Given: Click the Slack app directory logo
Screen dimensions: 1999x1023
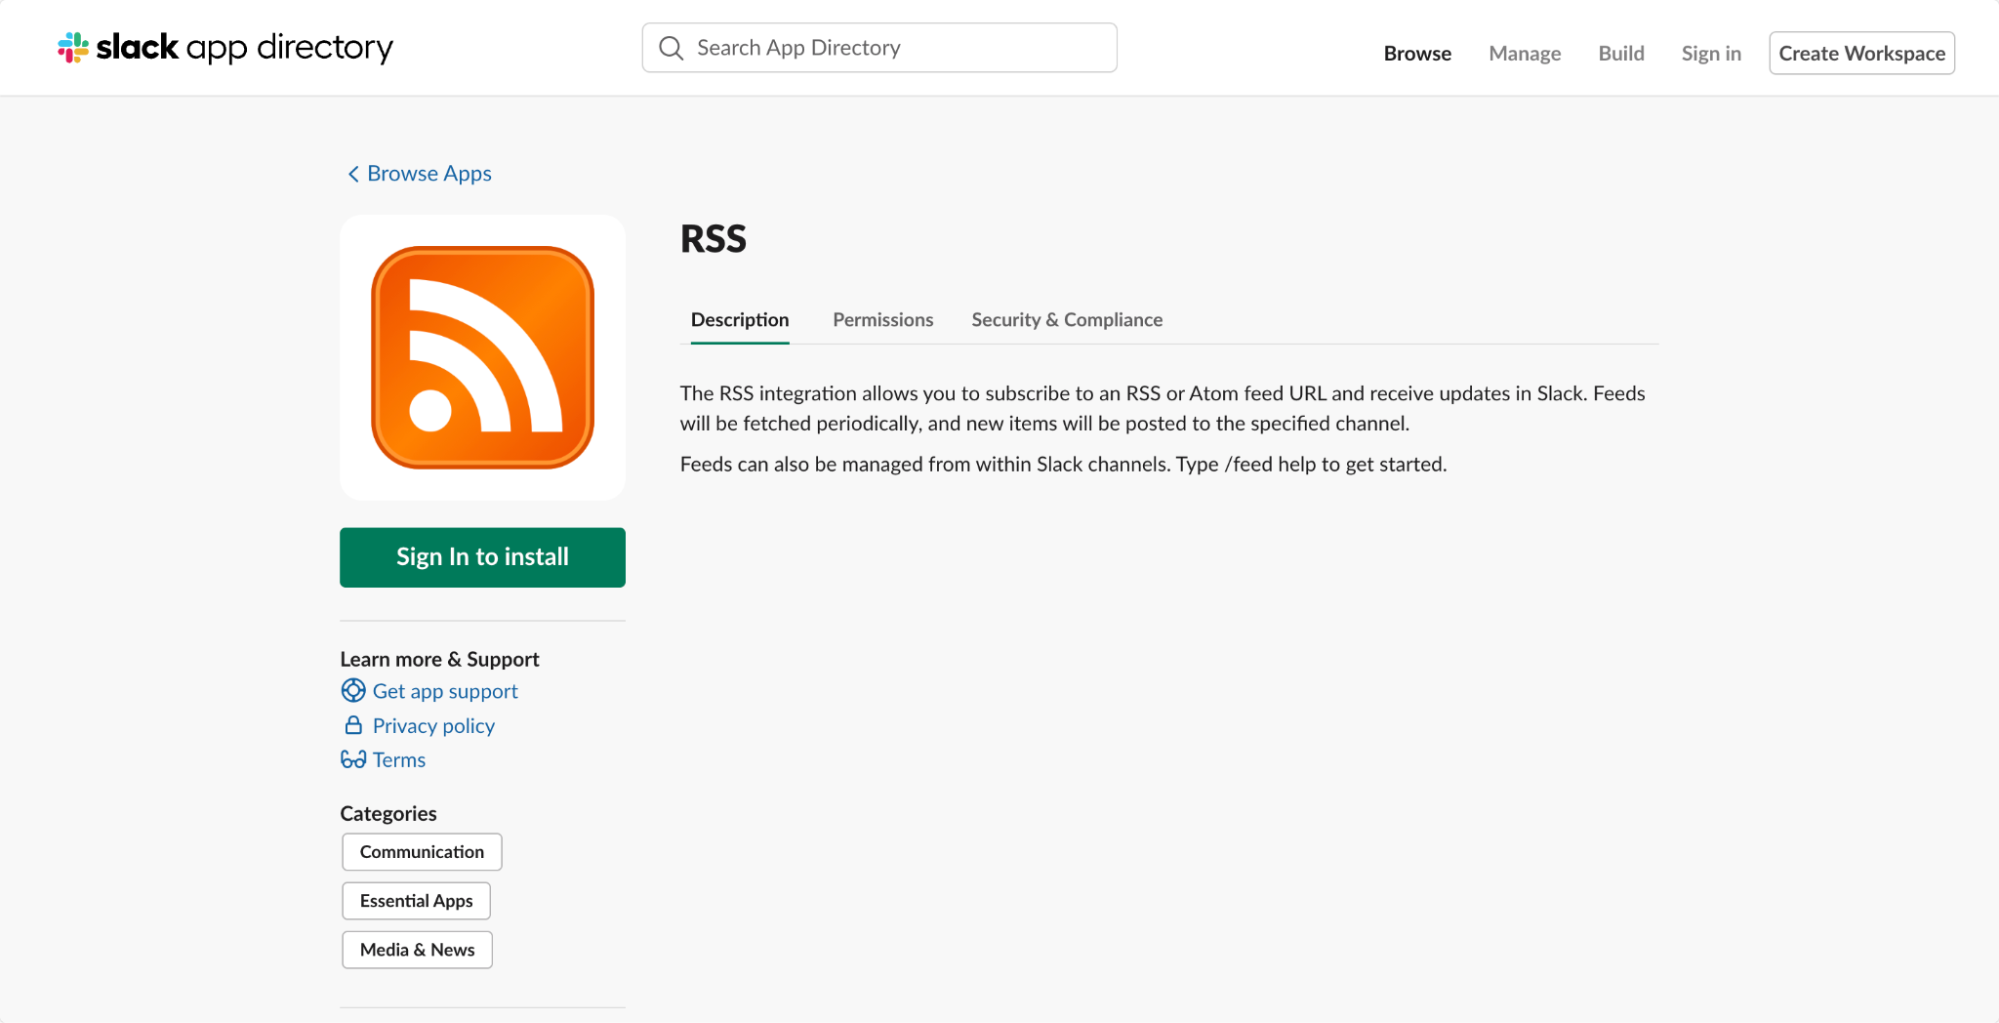Looking at the screenshot, I should [225, 47].
